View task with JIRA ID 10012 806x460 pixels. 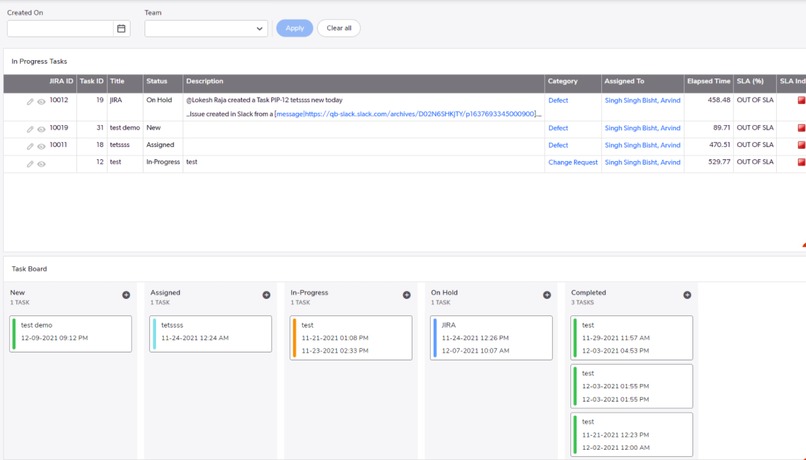(42, 102)
